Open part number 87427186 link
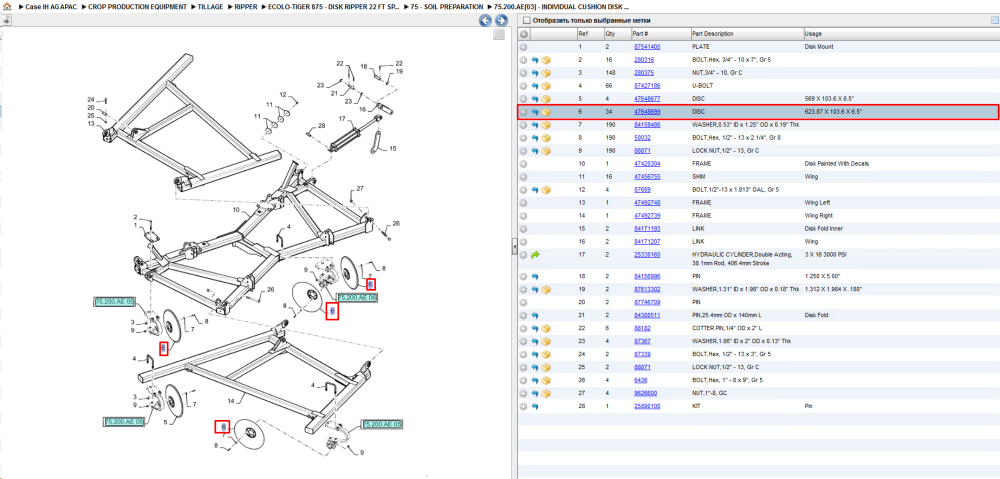Image resolution: width=1000 pixels, height=479 pixels. (646, 85)
